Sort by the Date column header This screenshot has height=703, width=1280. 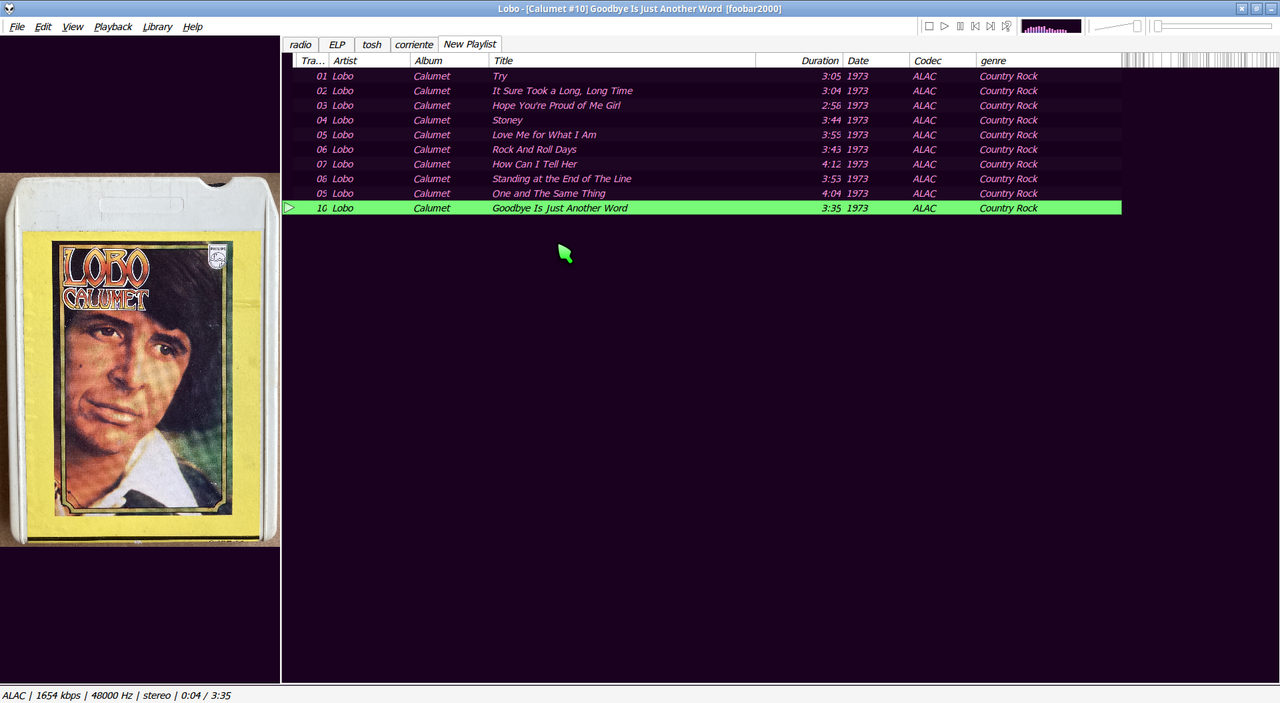coord(876,61)
